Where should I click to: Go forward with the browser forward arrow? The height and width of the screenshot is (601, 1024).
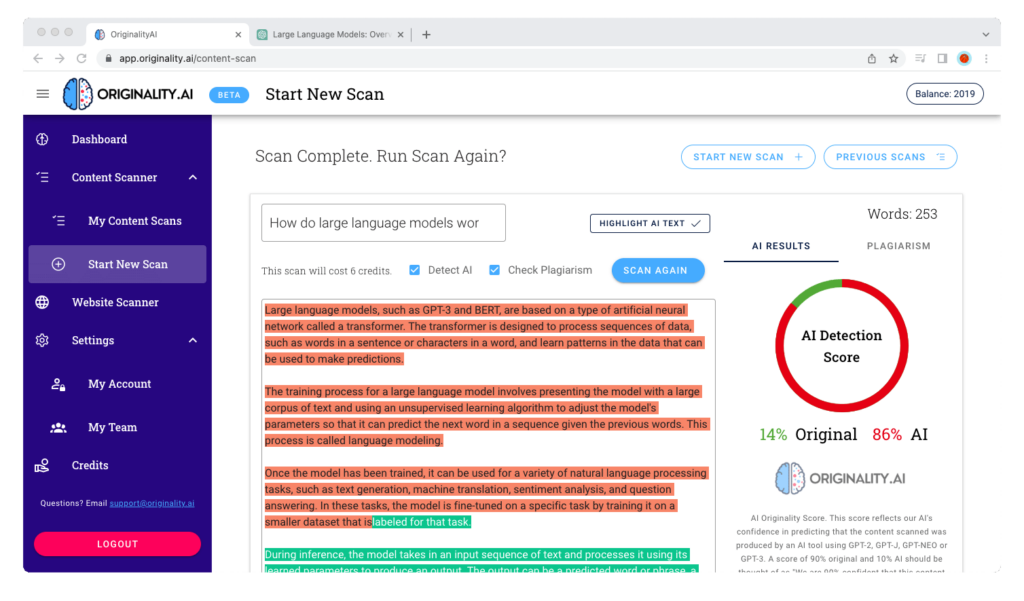[59, 58]
